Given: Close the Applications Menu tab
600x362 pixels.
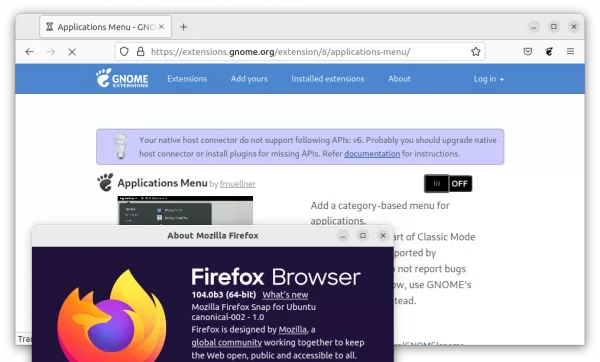Looking at the screenshot, I should click(161, 27).
